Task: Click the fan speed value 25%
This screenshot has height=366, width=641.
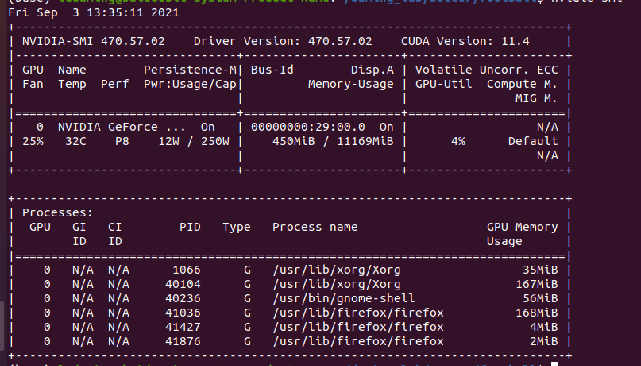Action: coord(33,141)
